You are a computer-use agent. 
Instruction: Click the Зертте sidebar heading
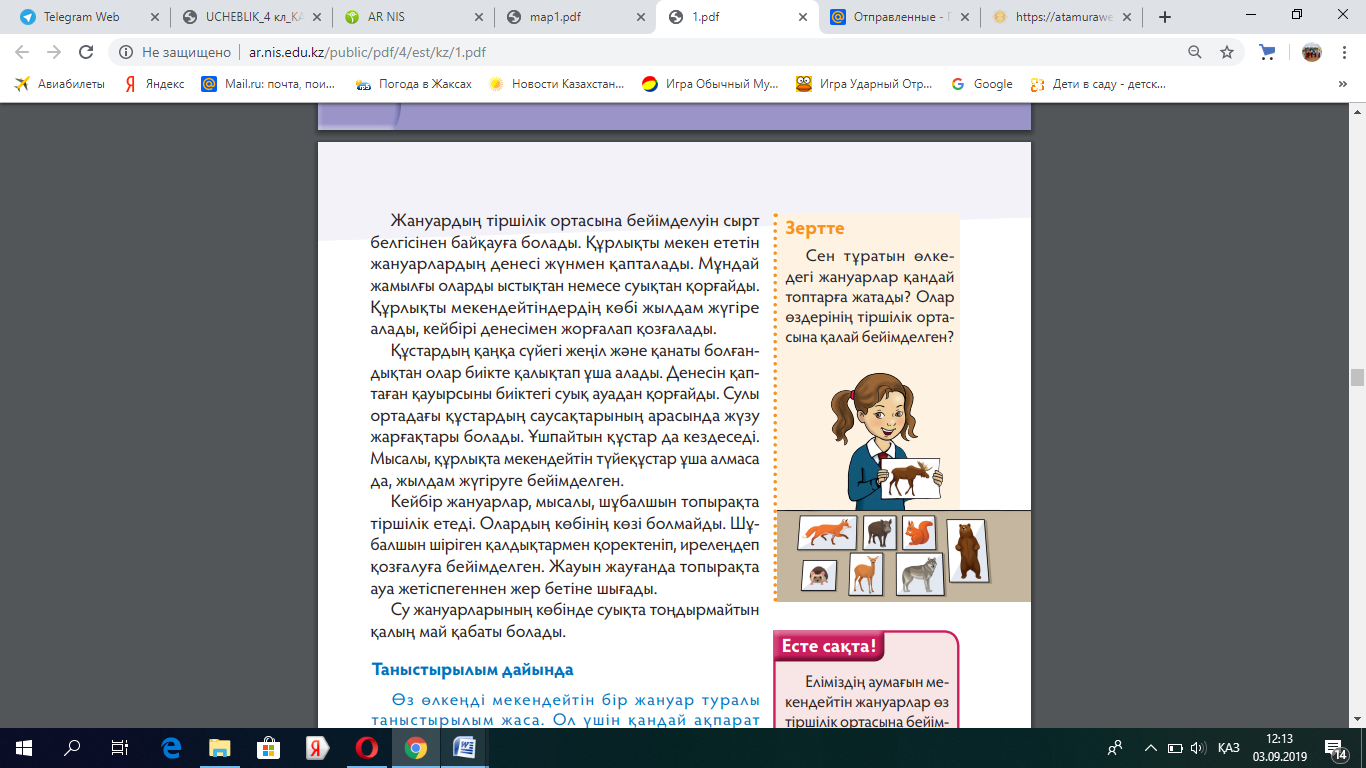click(815, 228)
